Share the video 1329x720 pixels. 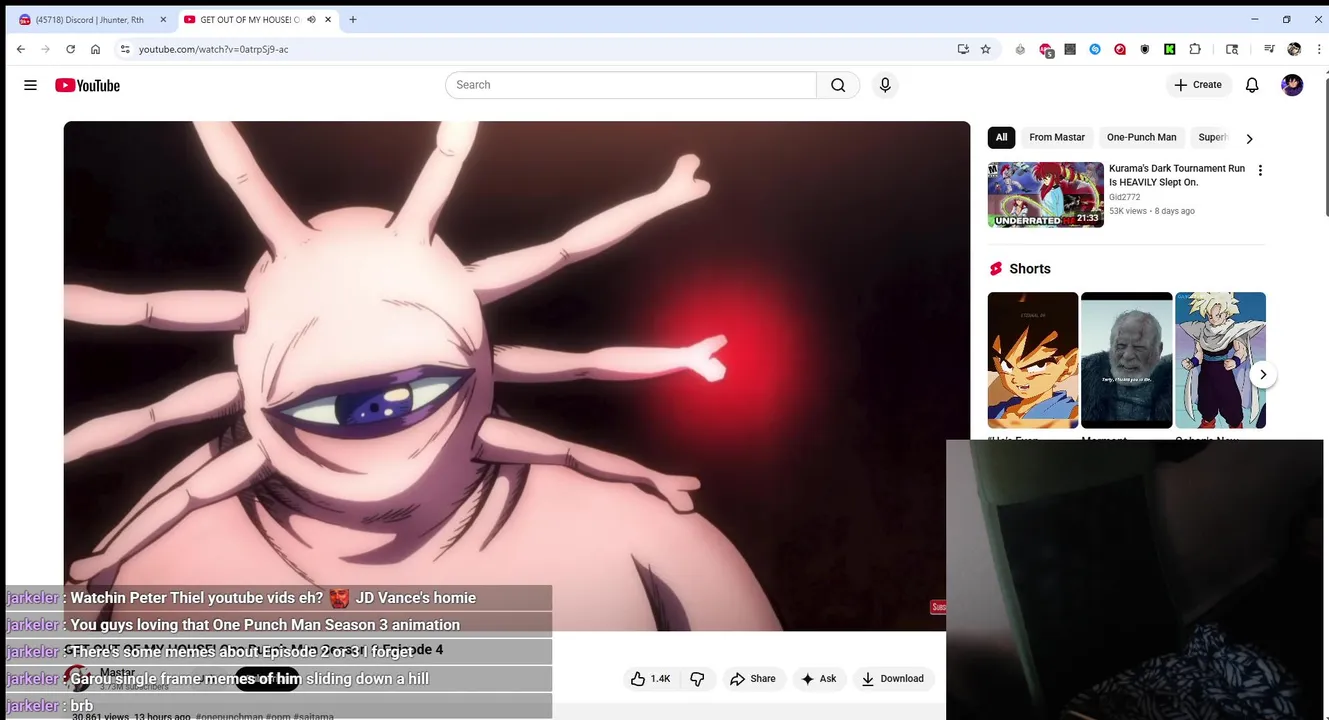coord(752,679)
